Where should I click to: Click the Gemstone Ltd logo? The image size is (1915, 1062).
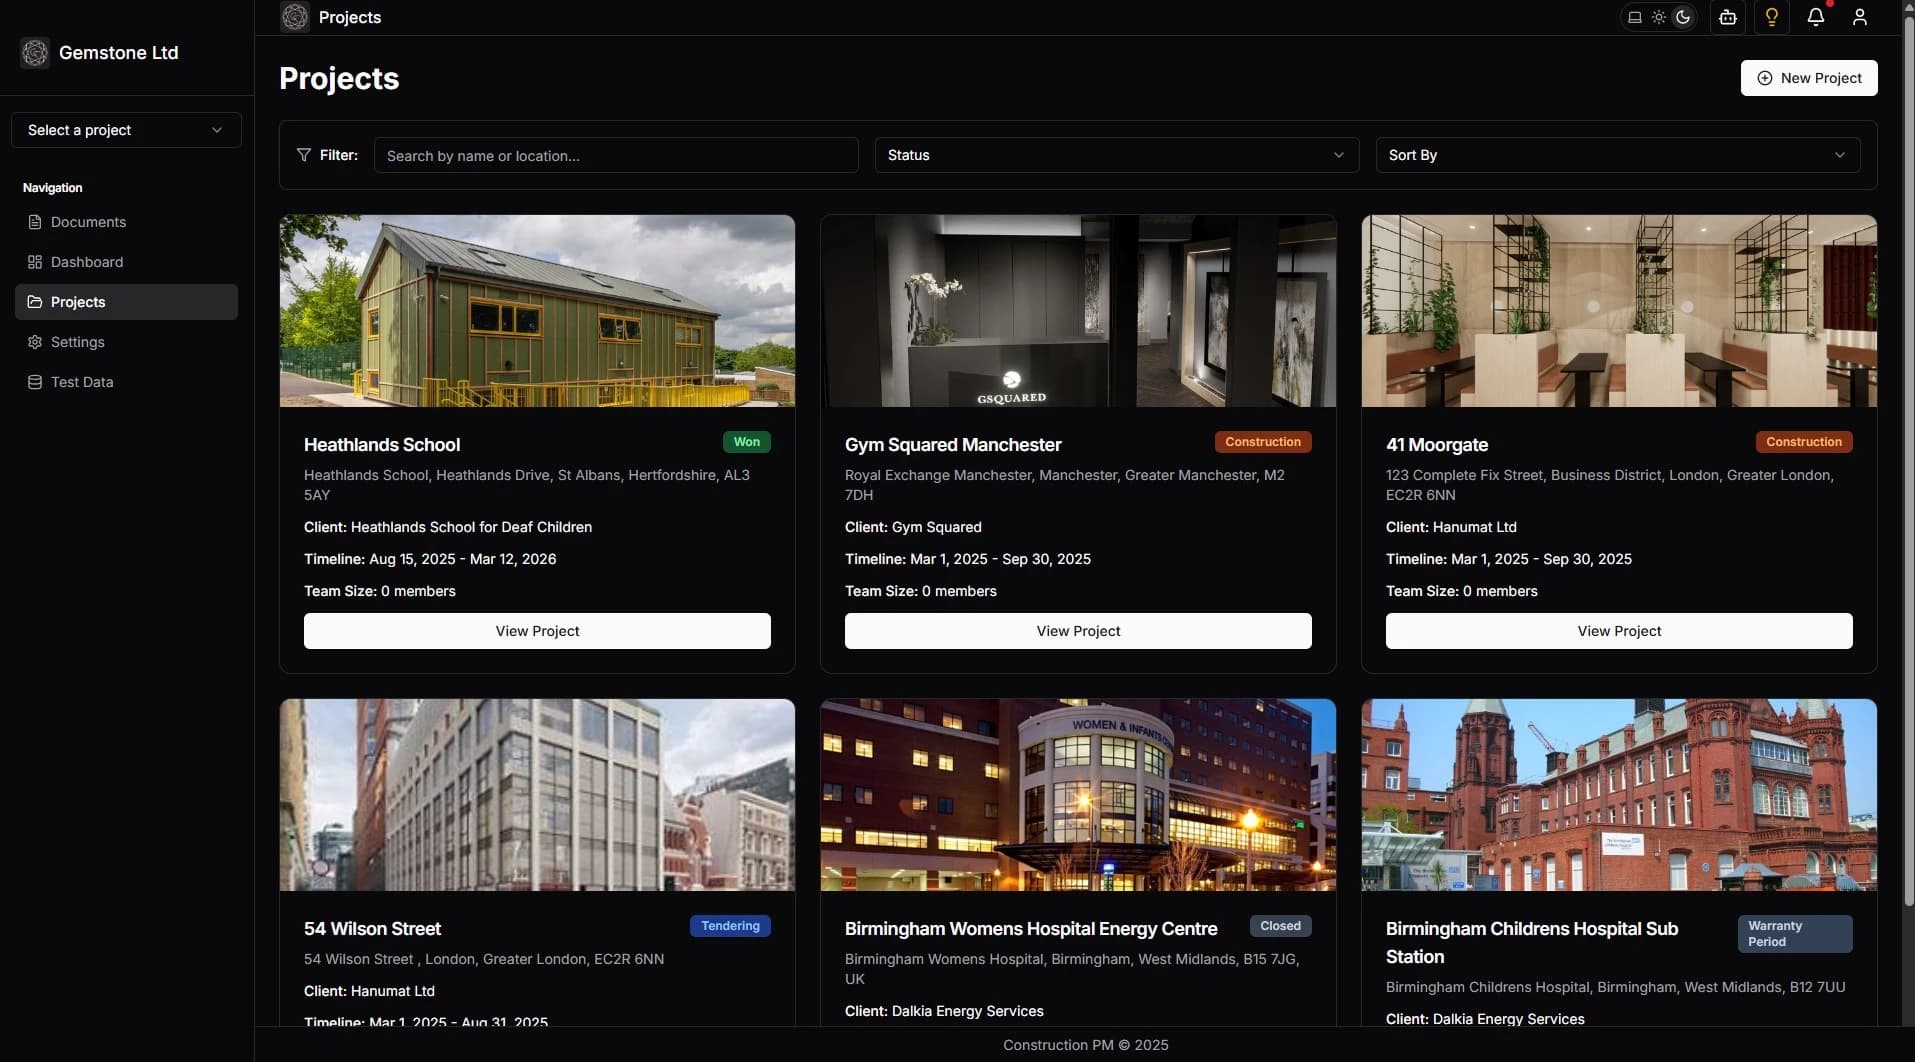click(100, 53)
